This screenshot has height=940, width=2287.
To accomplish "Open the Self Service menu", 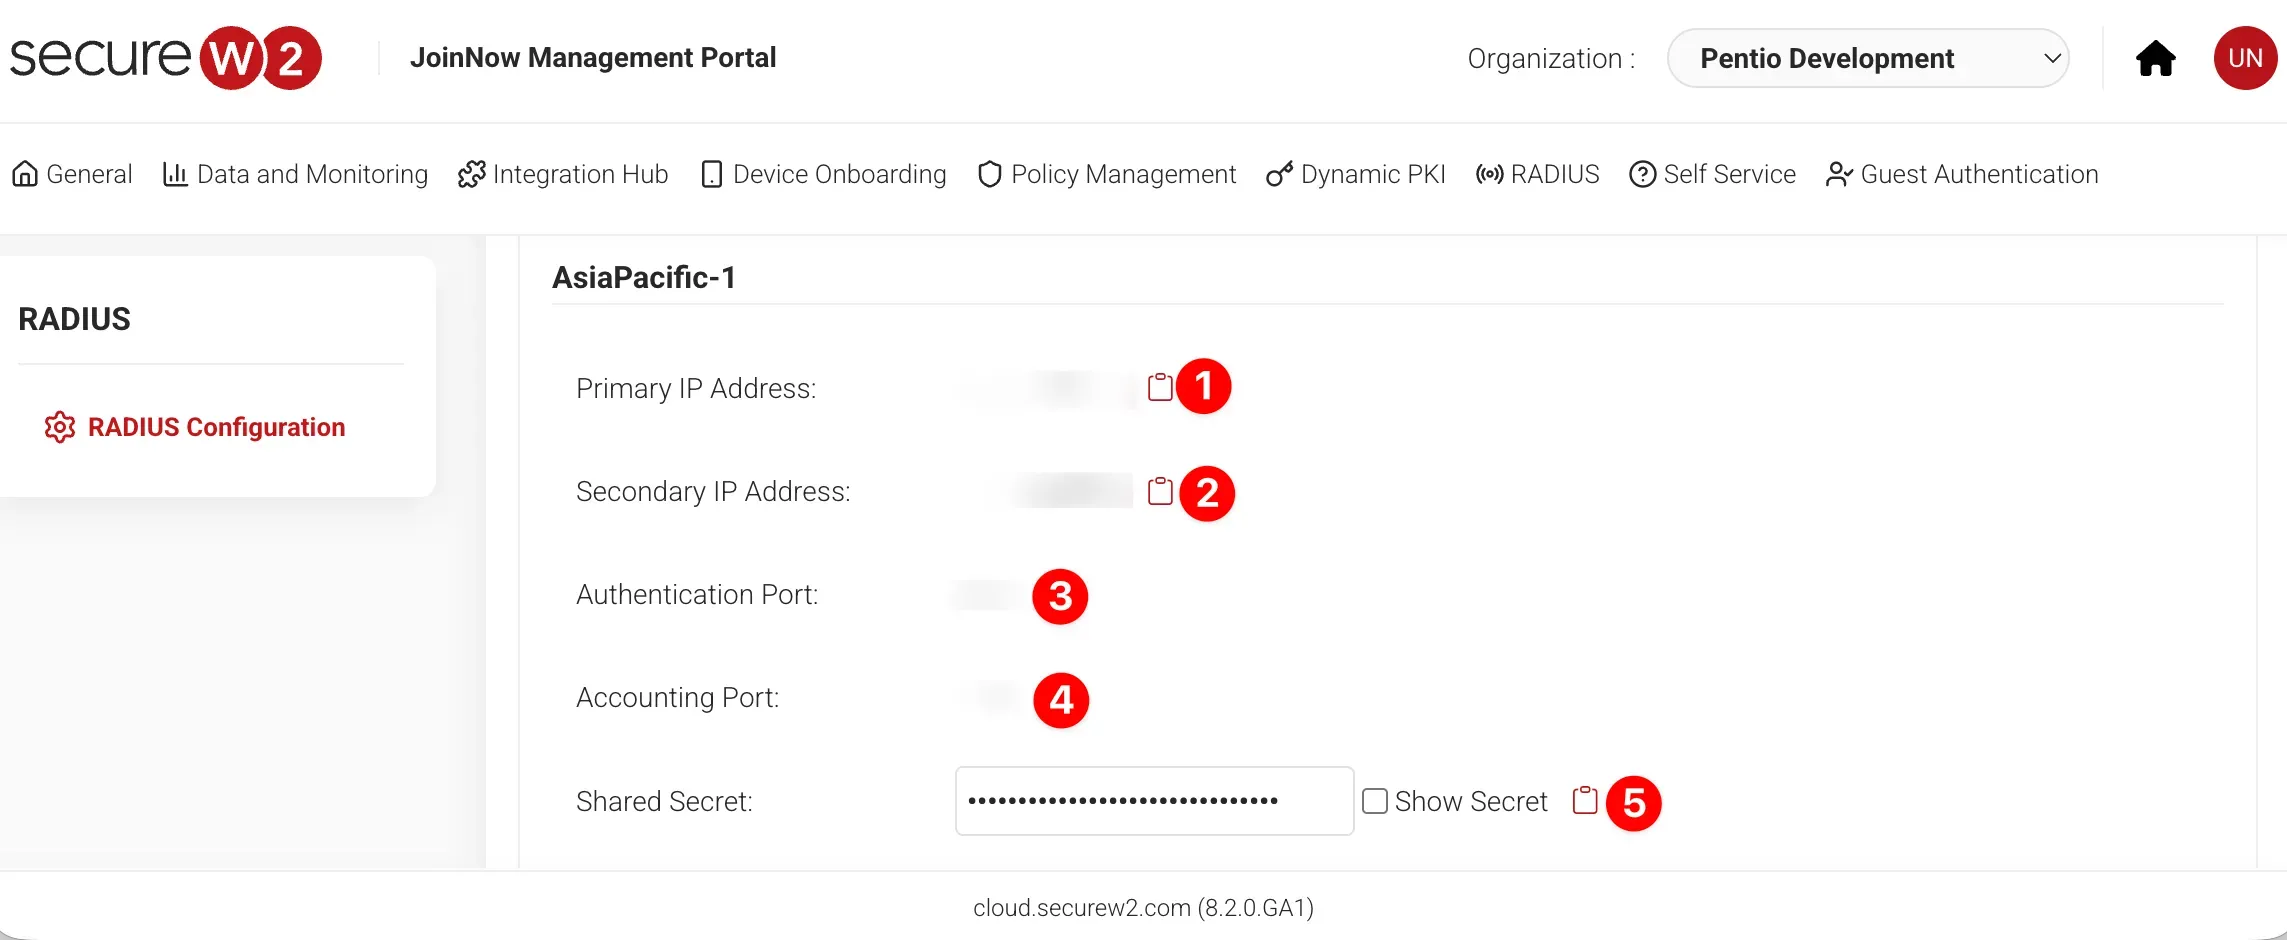I will click(x=1713, y=174).
